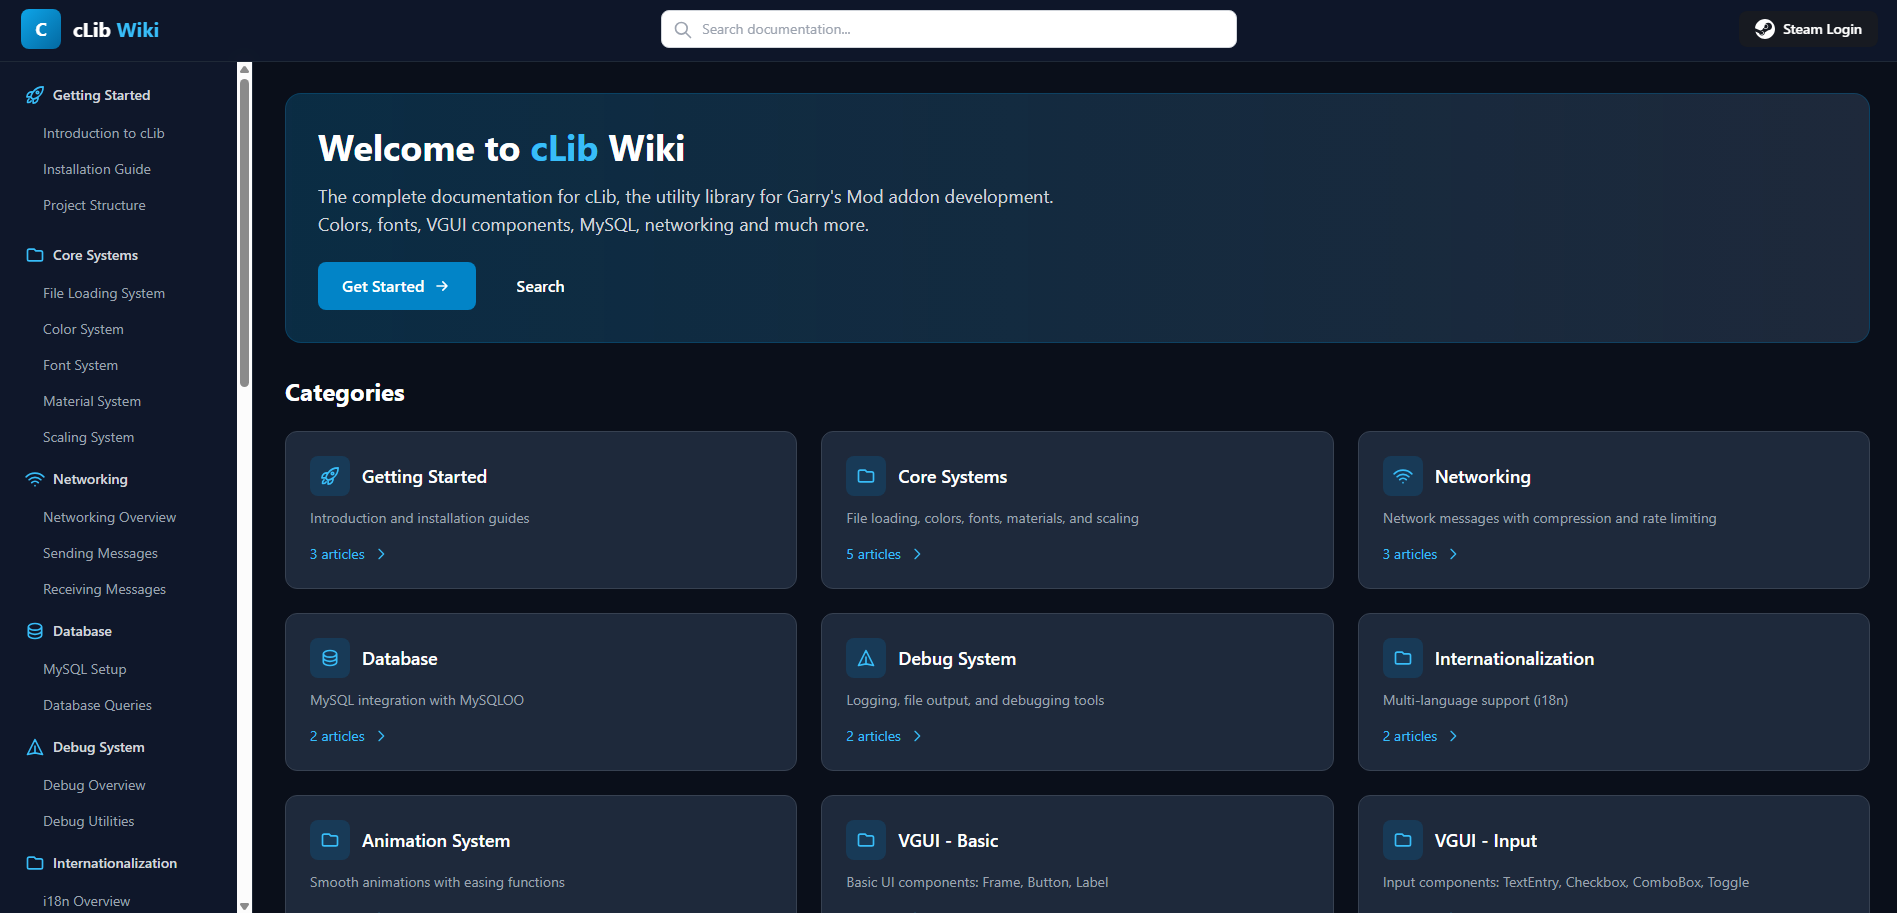The width and height of the screenshot is (1897, 913).
Task: Open Debug Overview page
Action: [94, 785]
